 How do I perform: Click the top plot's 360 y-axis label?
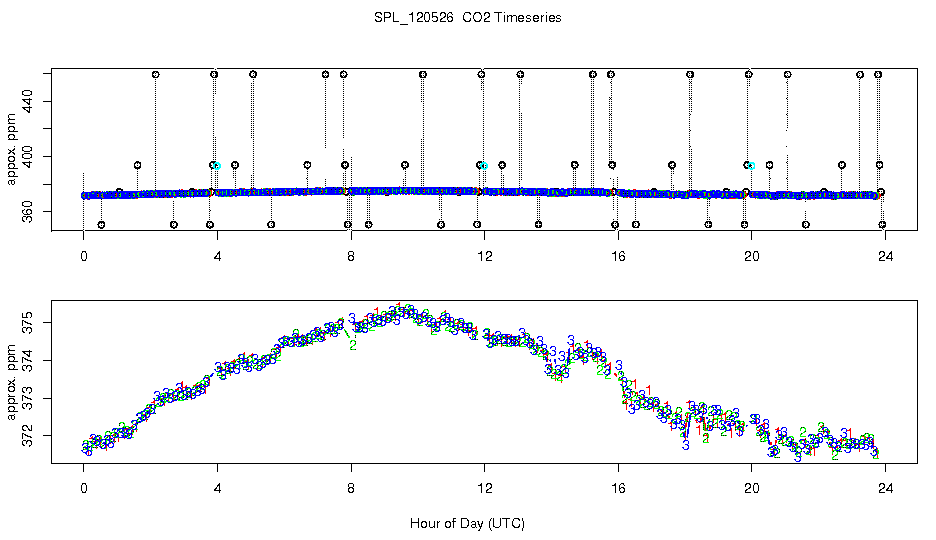pyautogui.click(x=28, y=212)
